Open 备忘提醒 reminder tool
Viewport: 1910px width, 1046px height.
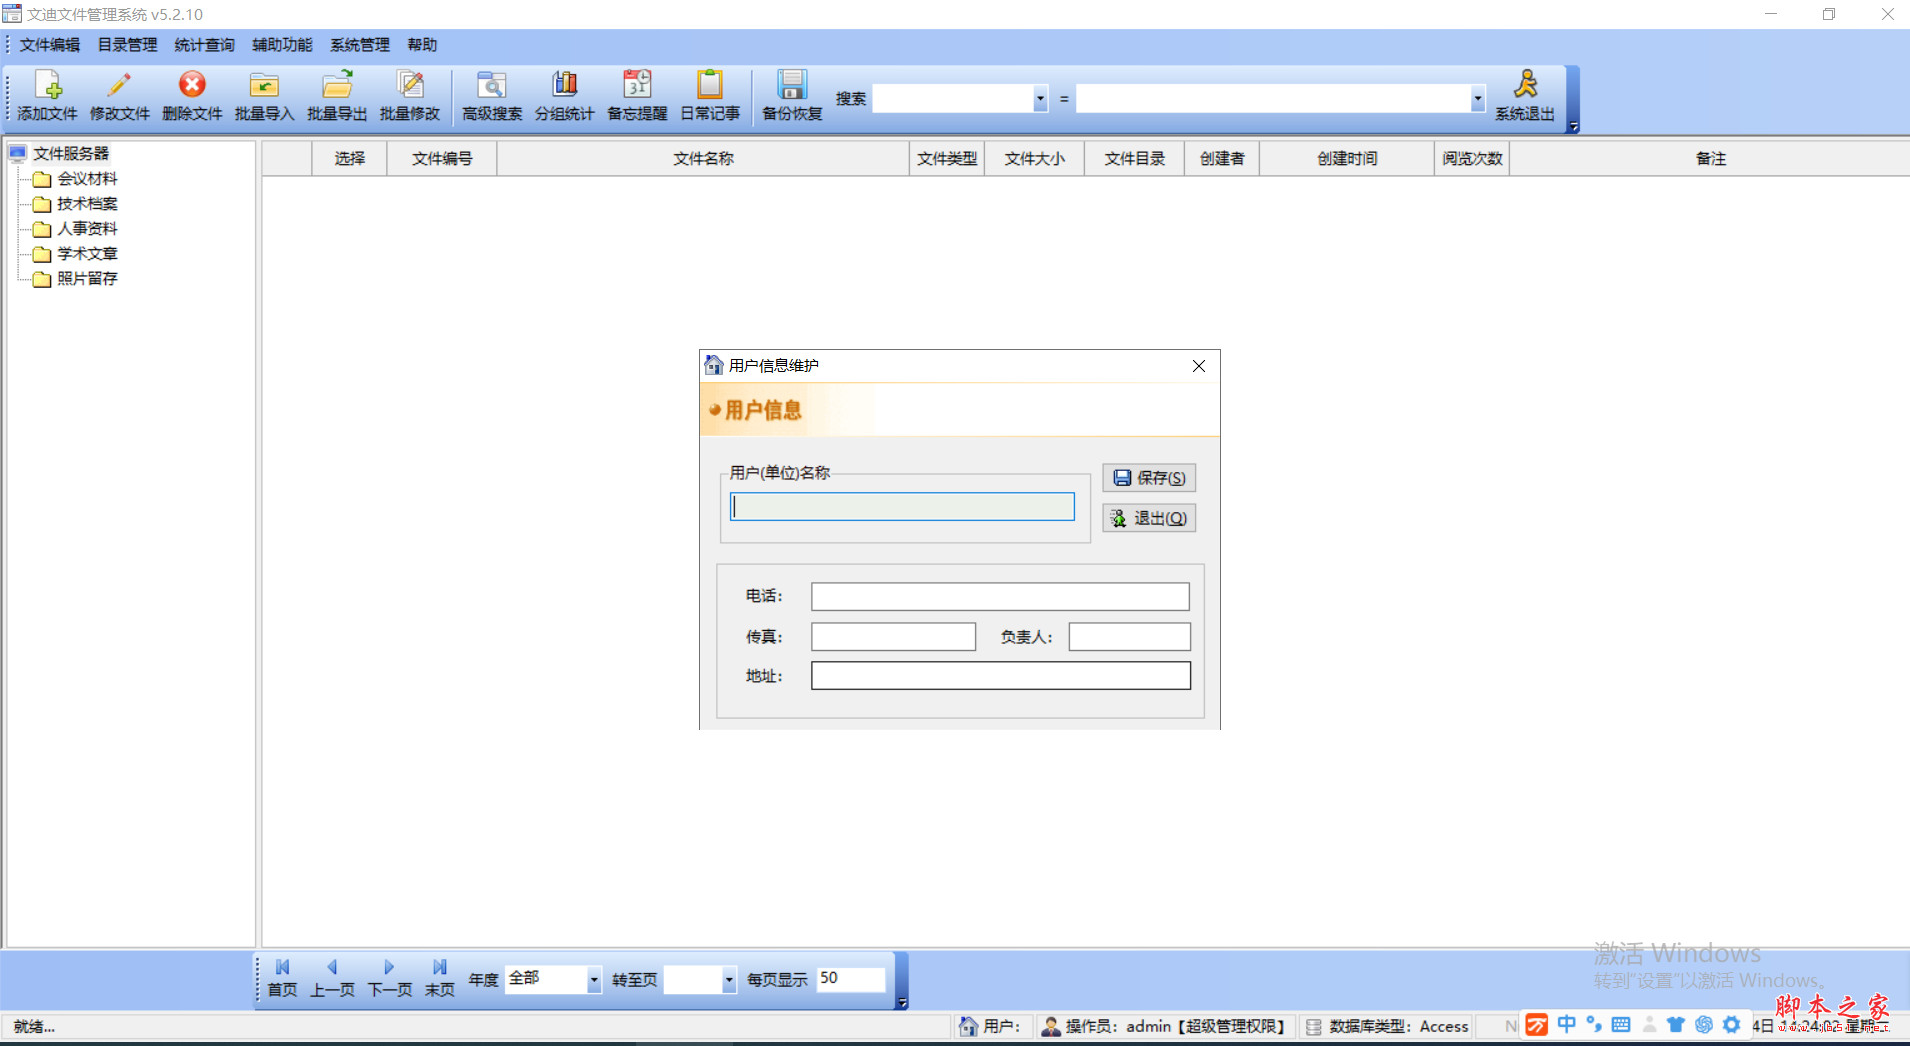point(637,95)
